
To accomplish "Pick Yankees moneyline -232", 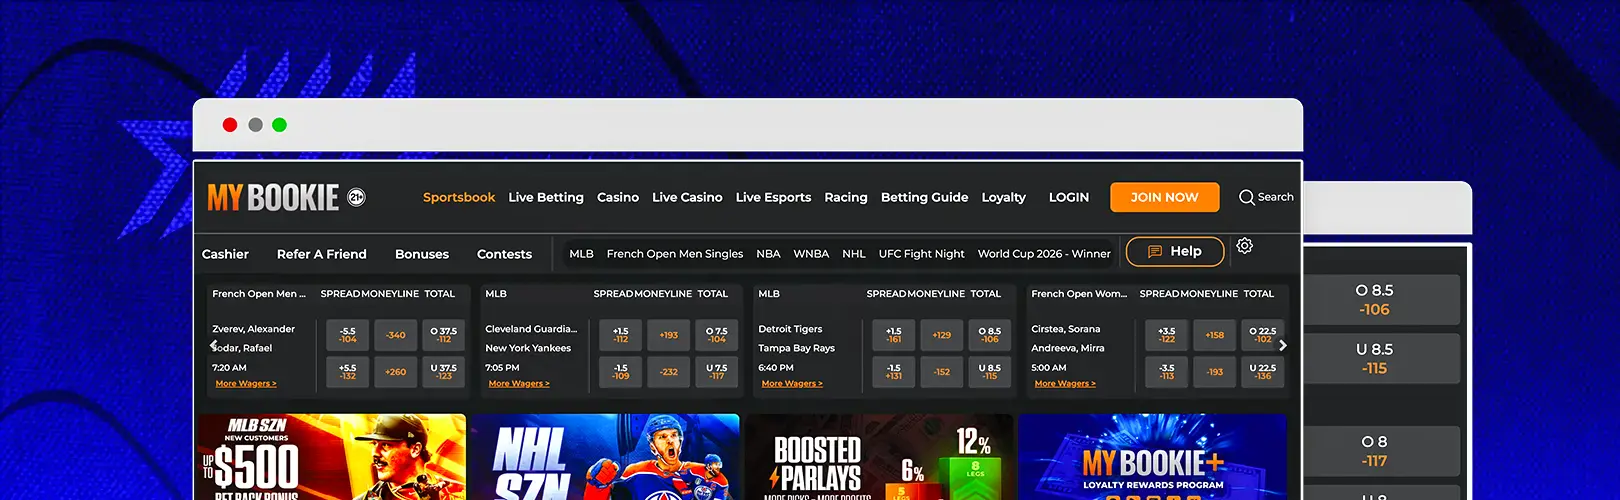I will 669,372.
